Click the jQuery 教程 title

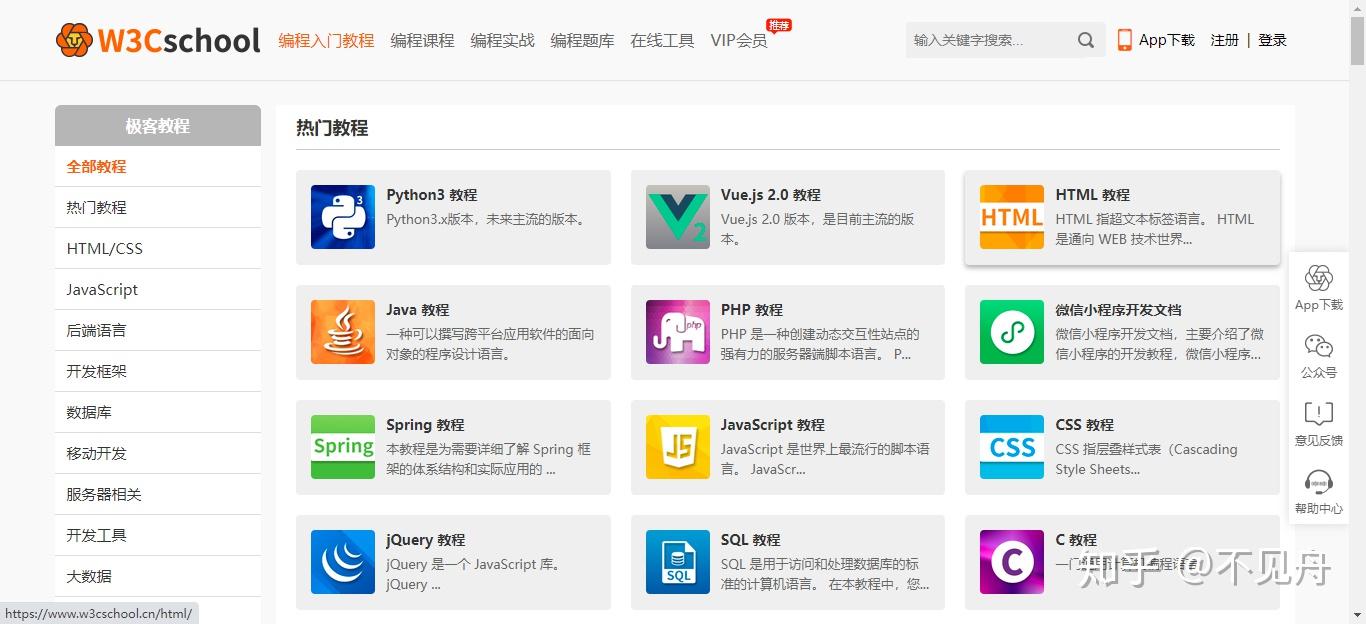(426, 540)
